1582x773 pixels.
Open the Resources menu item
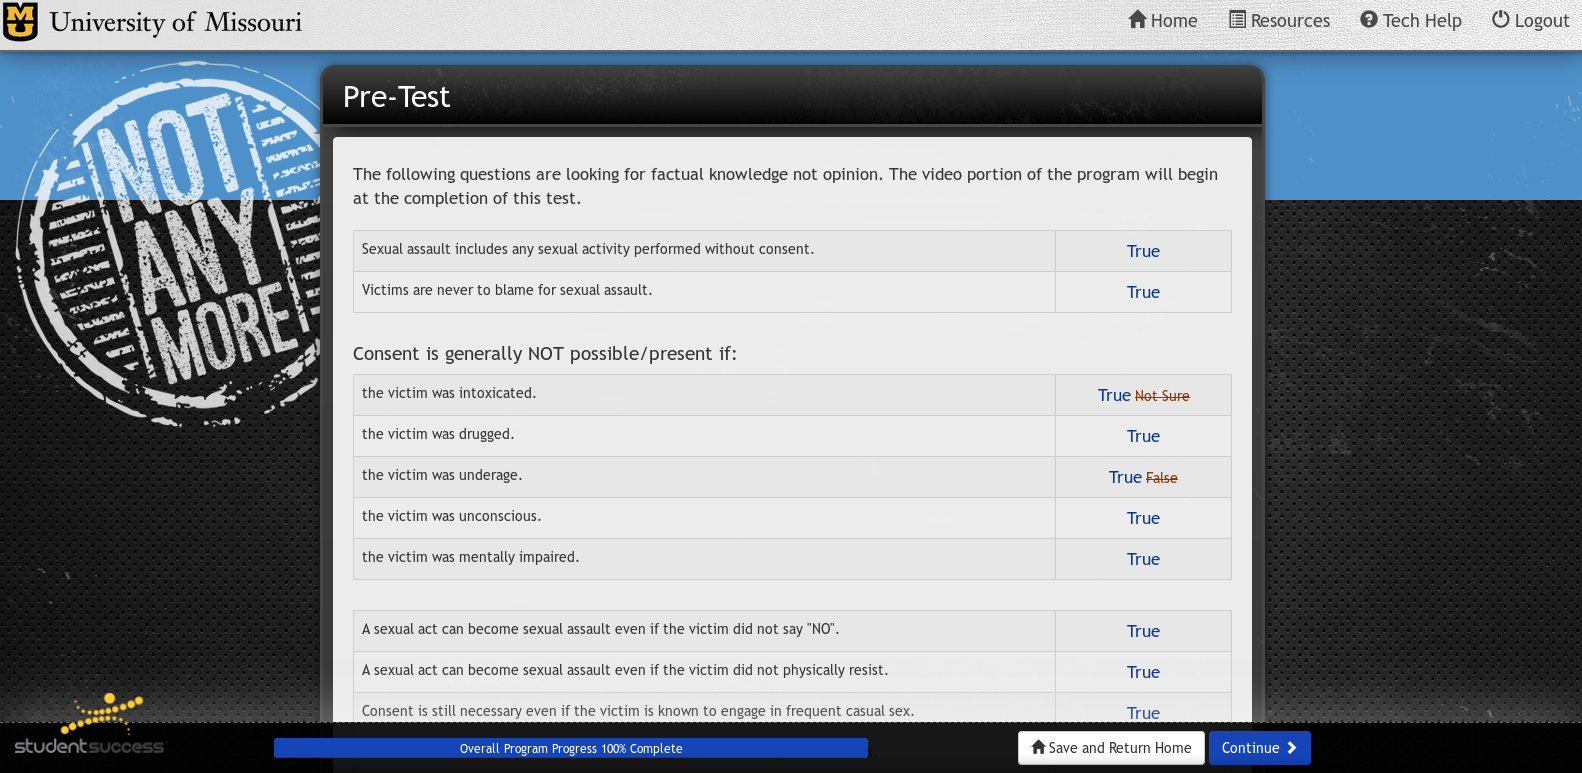[1290, 21]
